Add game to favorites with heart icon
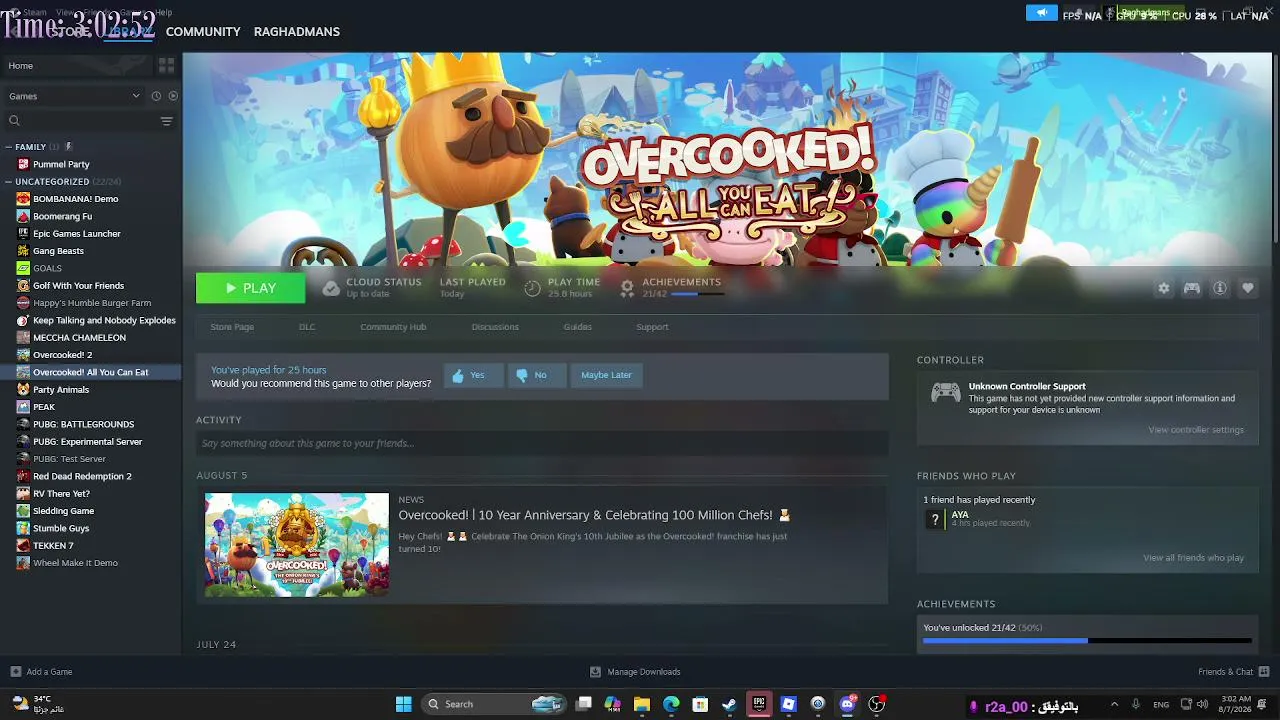The width and height of the screenshot is (1280, 720). [1248, 288]
